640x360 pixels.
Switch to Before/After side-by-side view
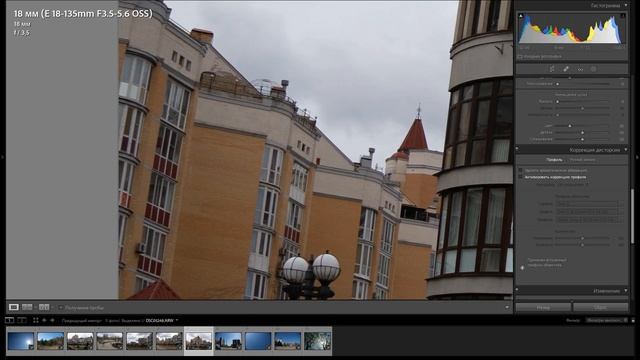tap(27, 307)
